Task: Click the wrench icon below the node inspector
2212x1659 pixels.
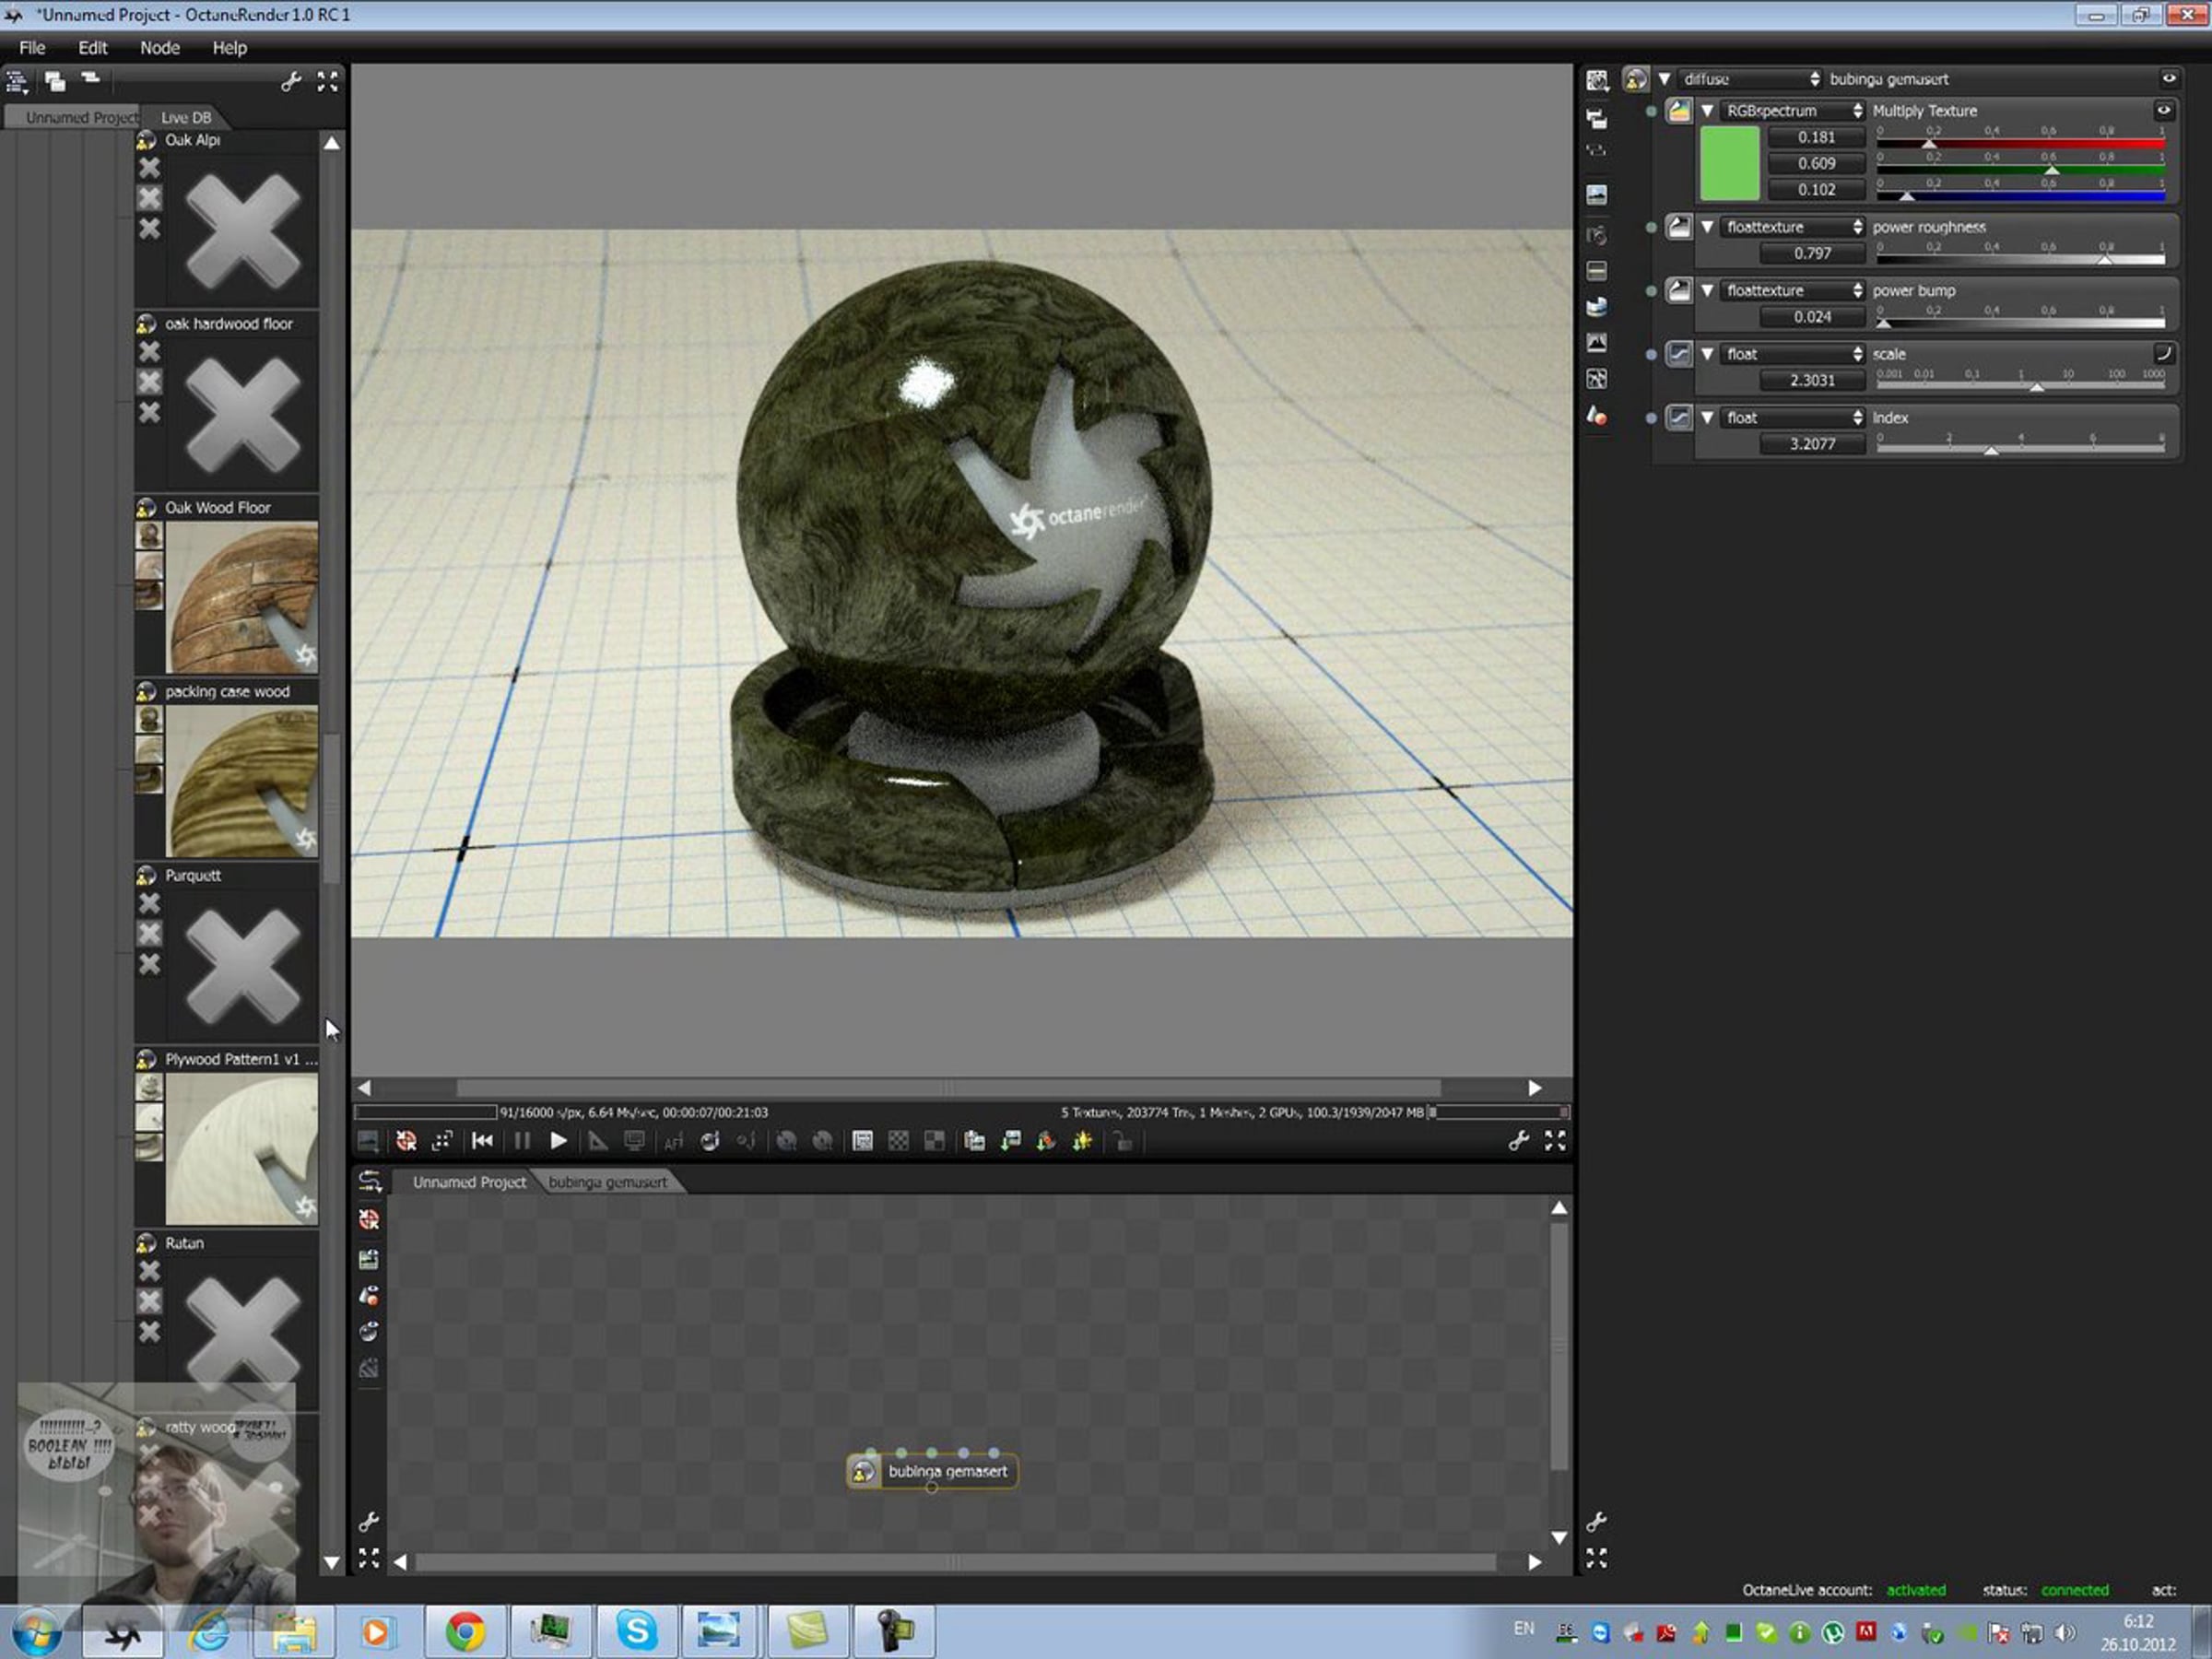Action: point(1597,1521)
